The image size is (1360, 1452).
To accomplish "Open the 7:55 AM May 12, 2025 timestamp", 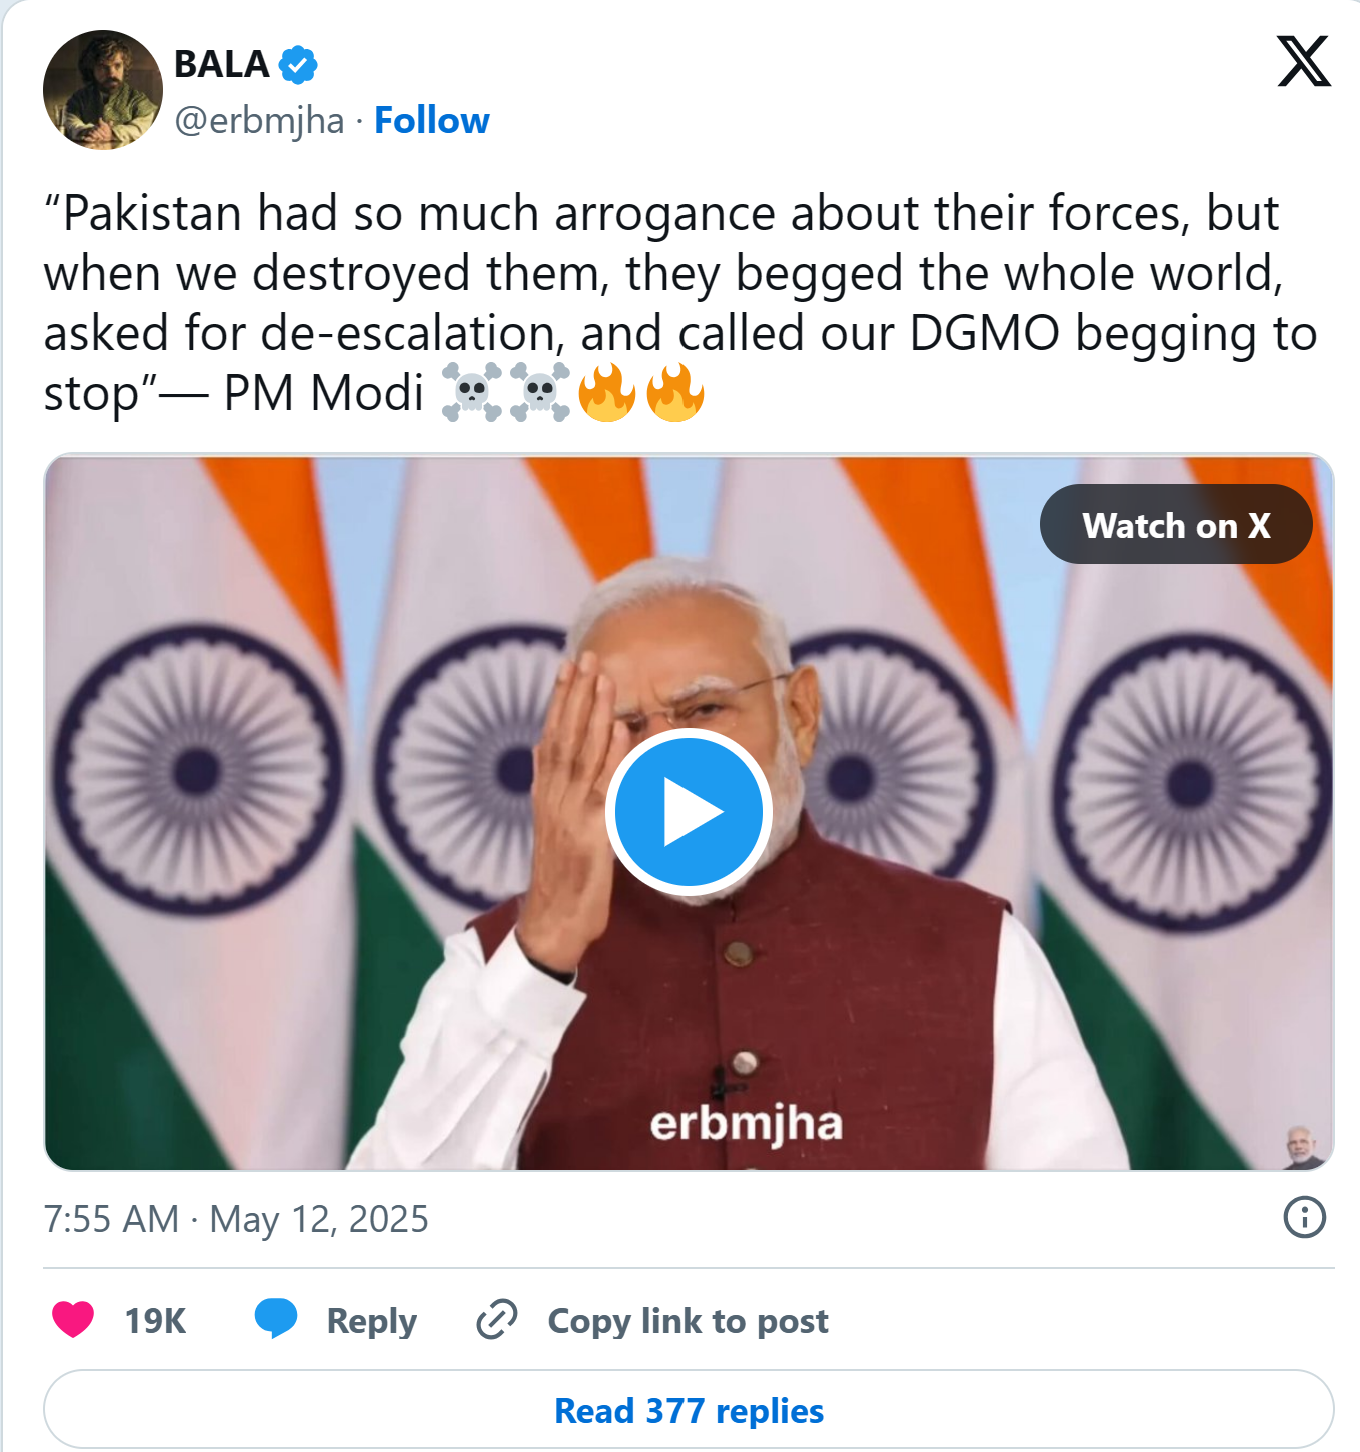I will [236, 1219].
